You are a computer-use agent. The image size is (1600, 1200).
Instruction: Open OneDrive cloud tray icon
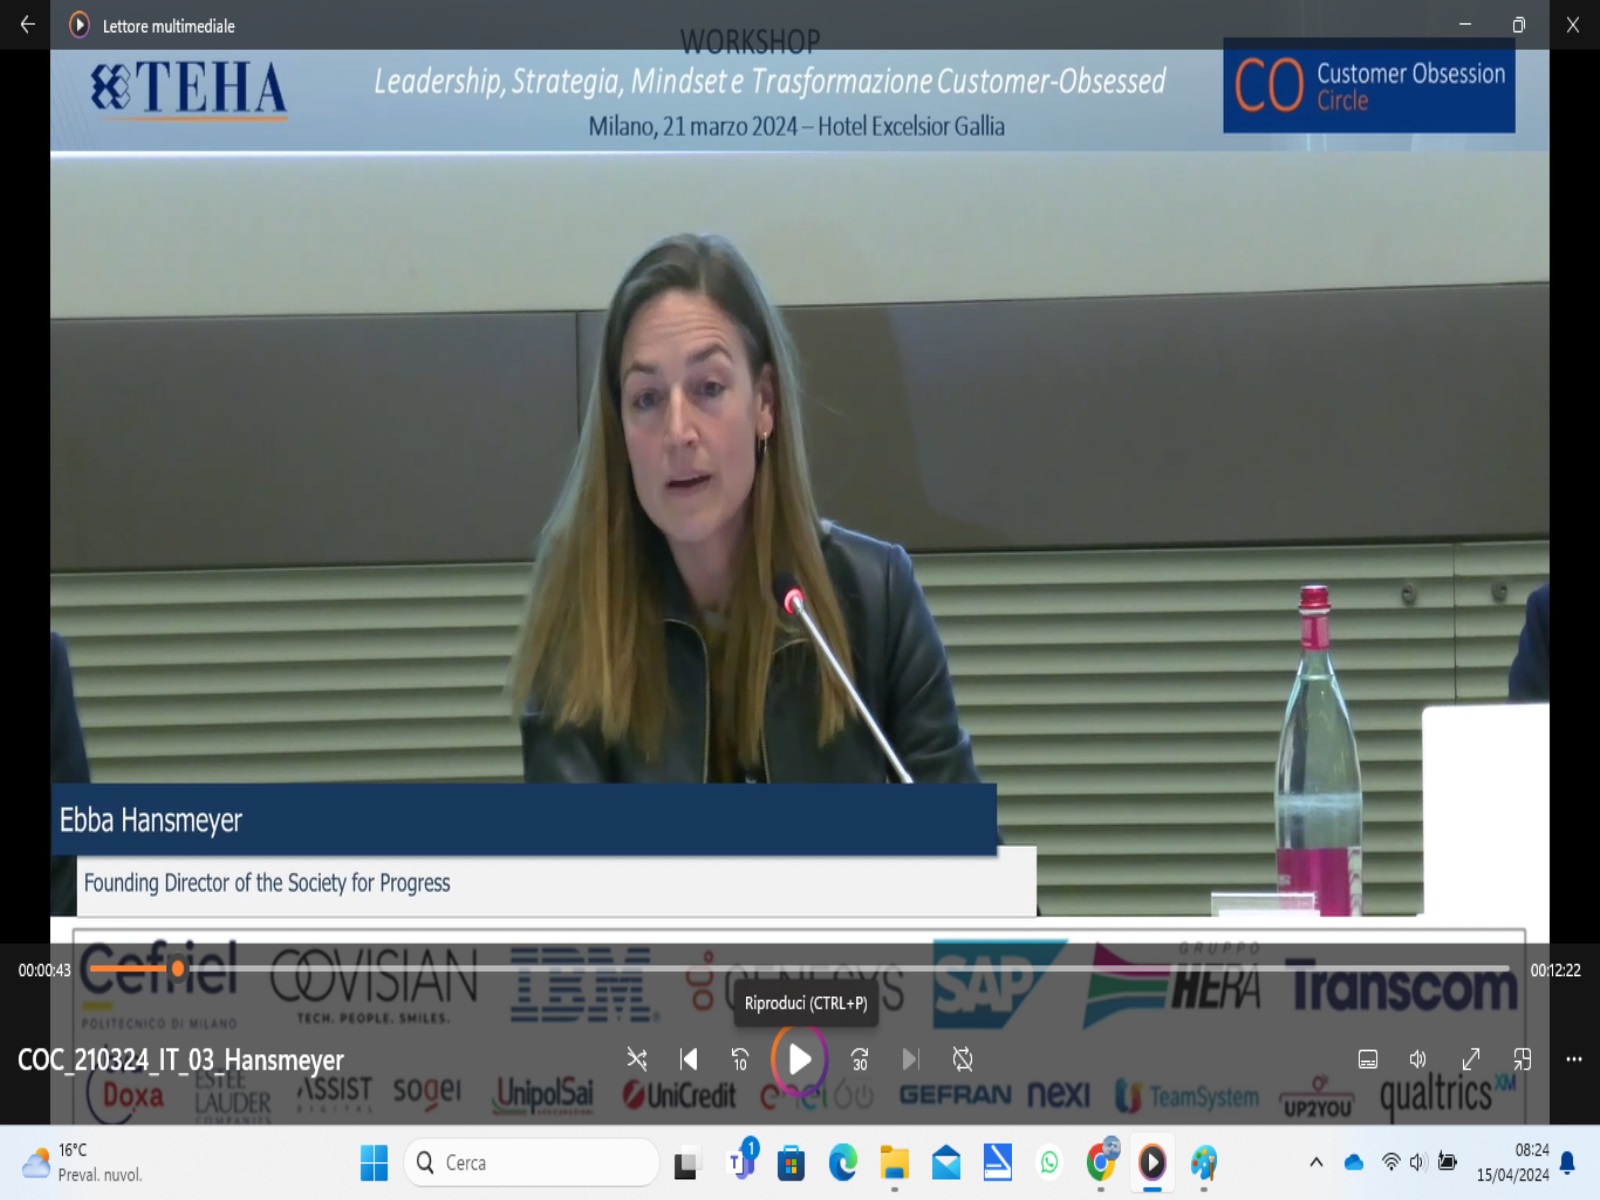click(x=1354, y=1162)
